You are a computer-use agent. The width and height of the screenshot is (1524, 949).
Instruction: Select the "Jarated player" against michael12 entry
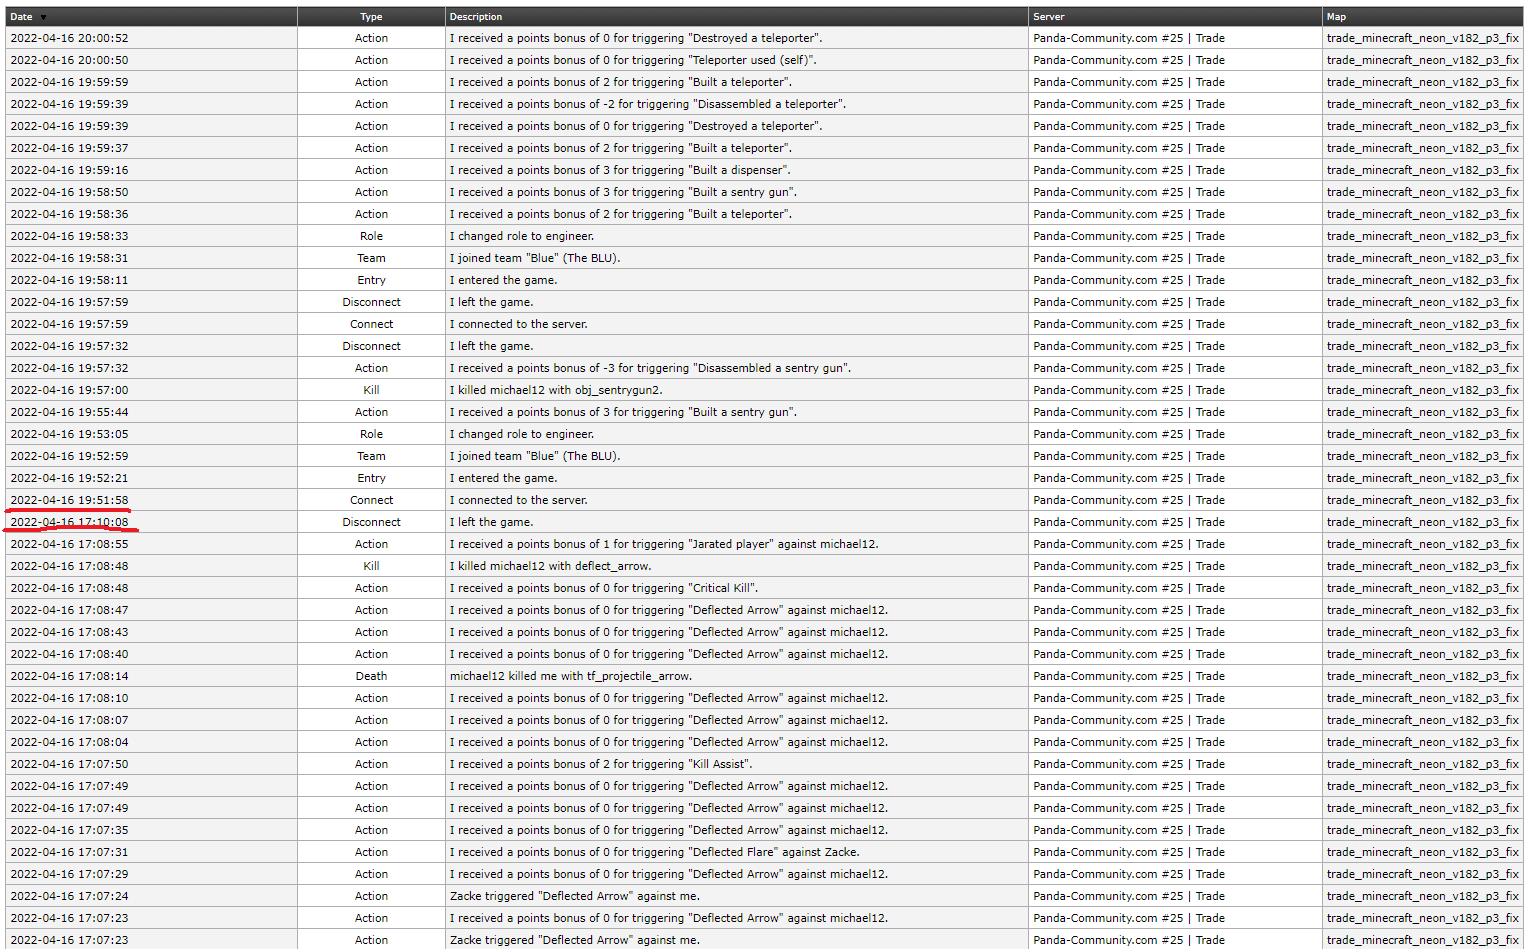(663, 544)
